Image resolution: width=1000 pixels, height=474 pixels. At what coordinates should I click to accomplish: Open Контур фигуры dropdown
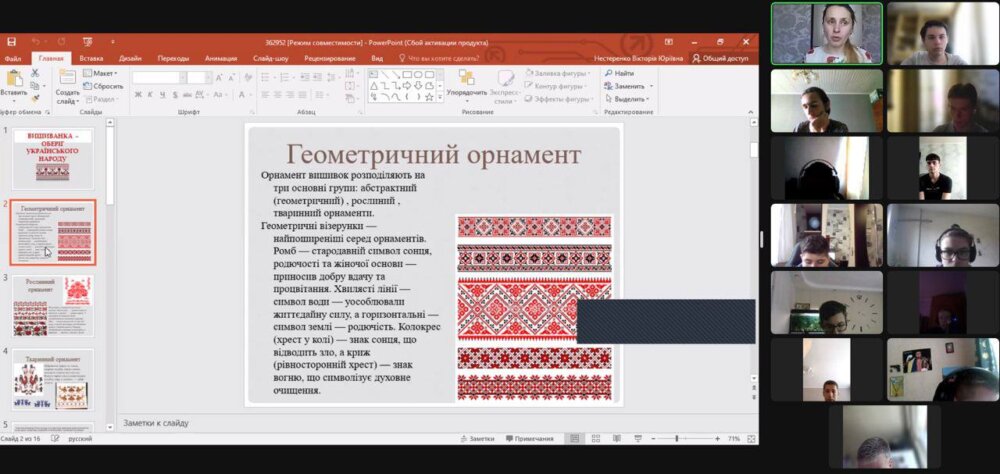click(x=555, y=86)
